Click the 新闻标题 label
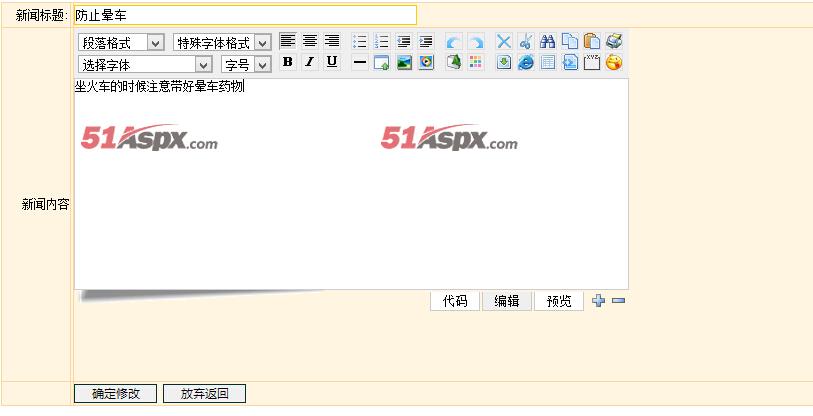 tap(41, 16)
